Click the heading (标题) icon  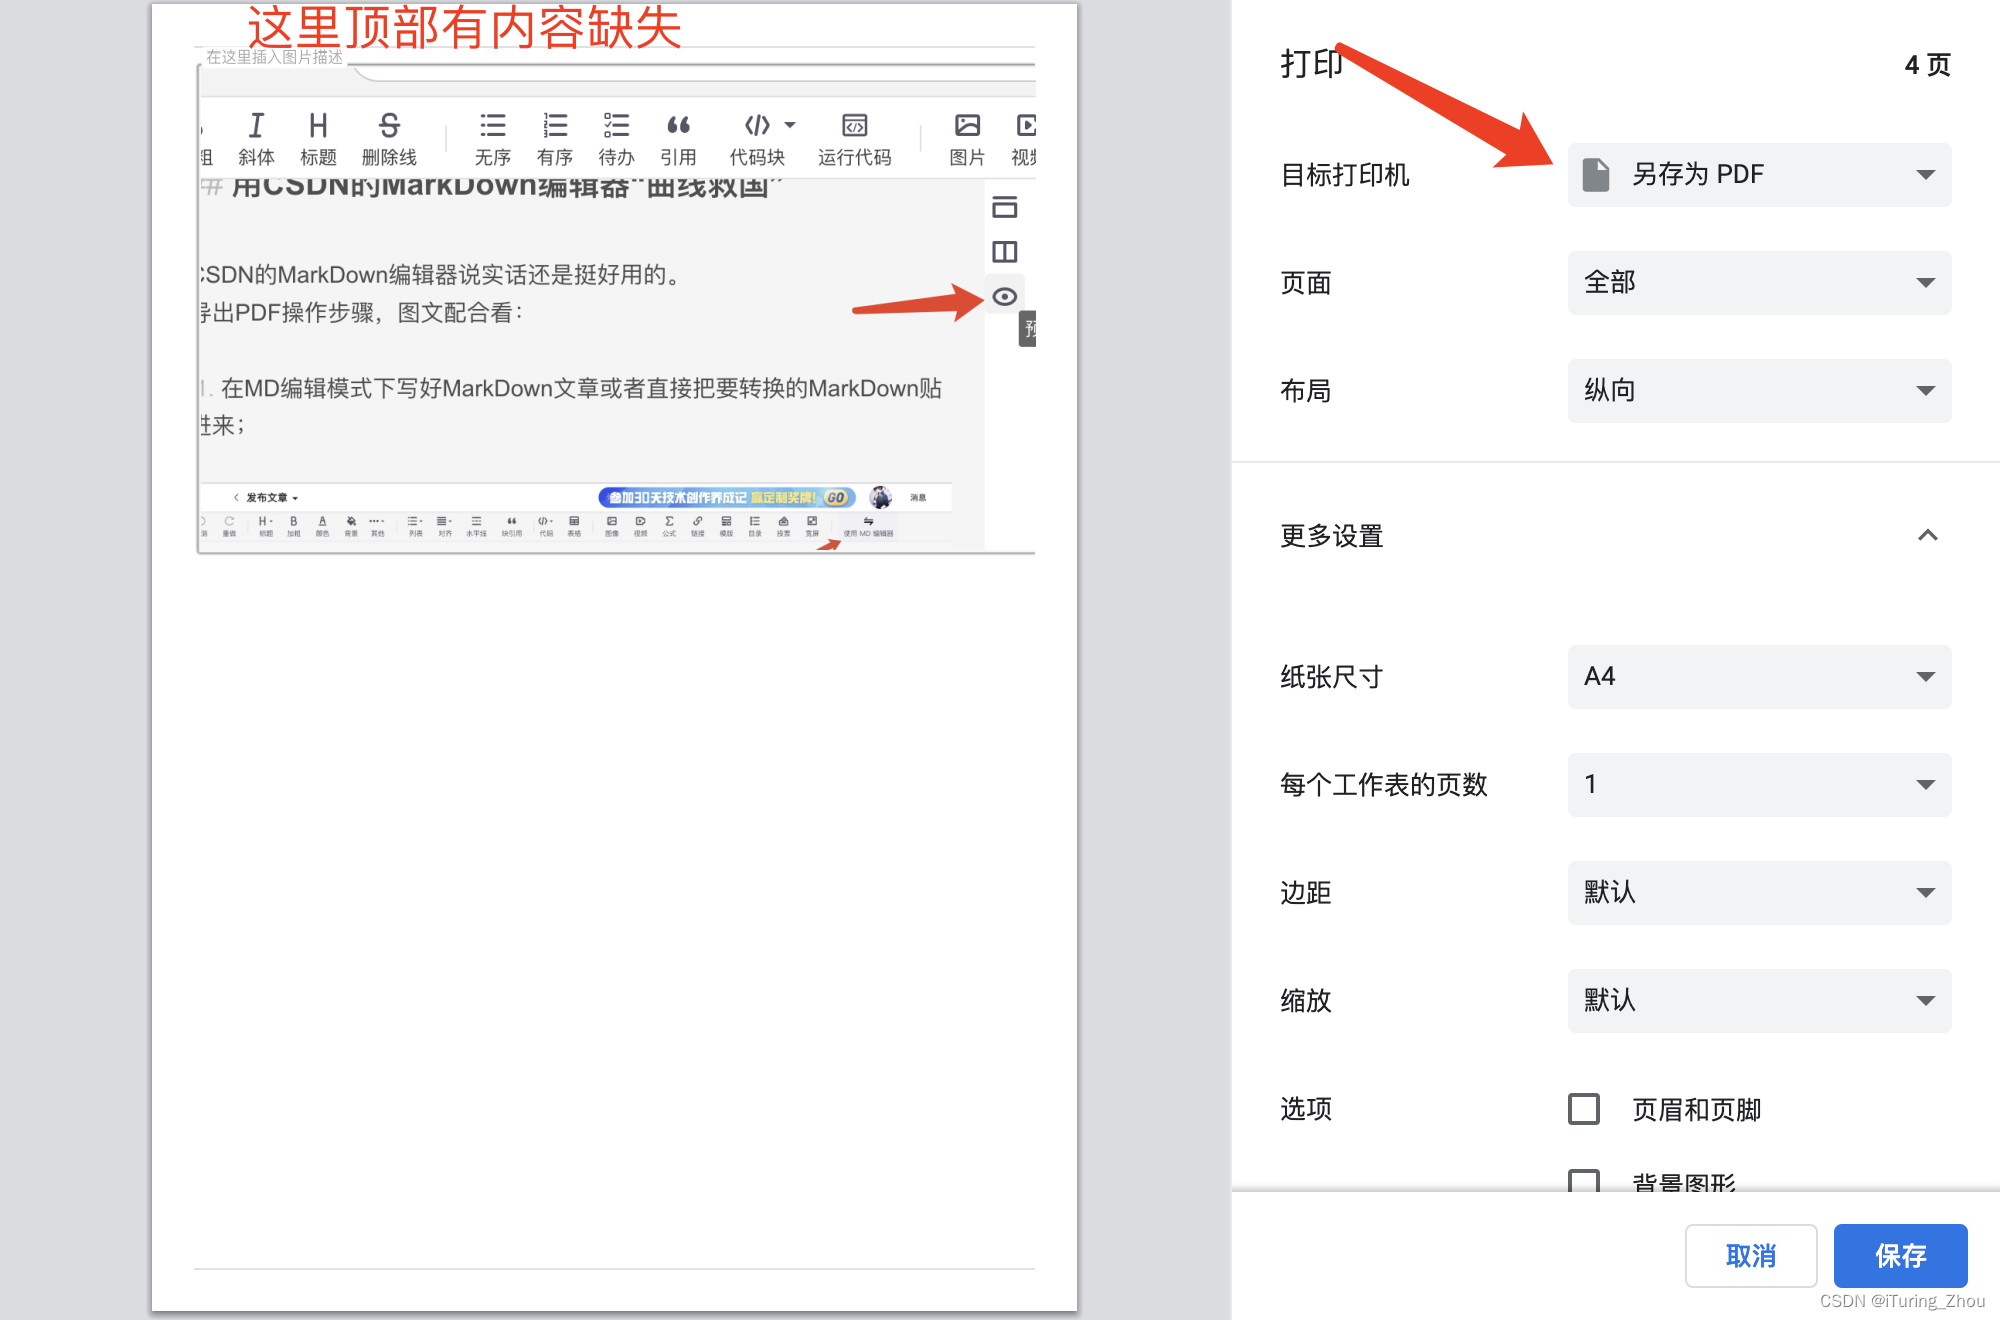click(x=318, y=126)
